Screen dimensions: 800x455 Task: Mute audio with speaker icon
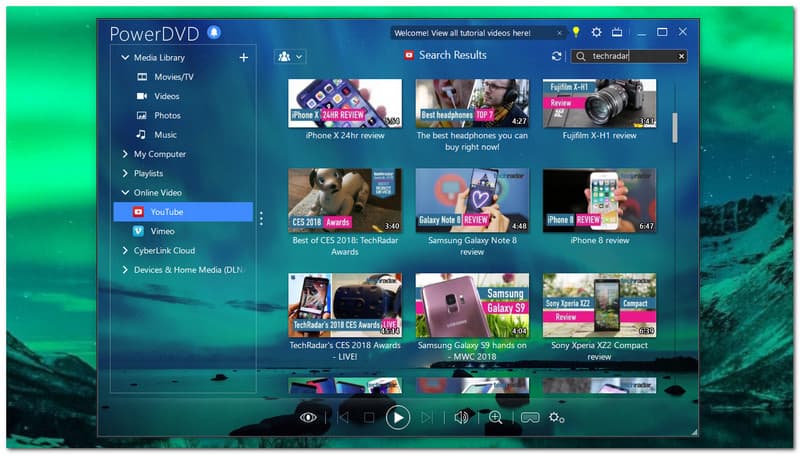click(461, 418)
